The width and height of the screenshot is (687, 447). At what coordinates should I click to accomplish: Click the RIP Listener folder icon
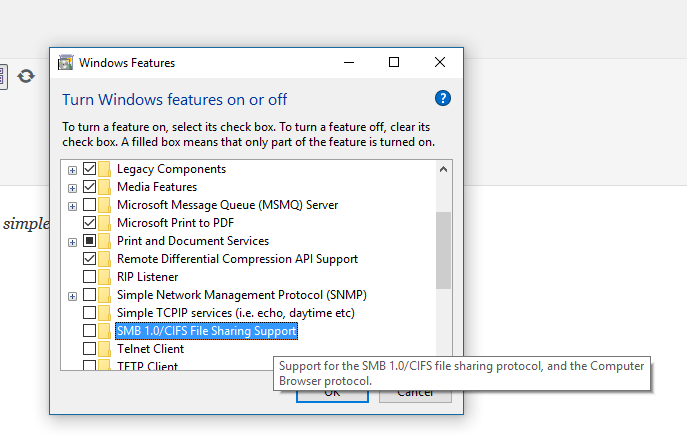pos(105,277)
